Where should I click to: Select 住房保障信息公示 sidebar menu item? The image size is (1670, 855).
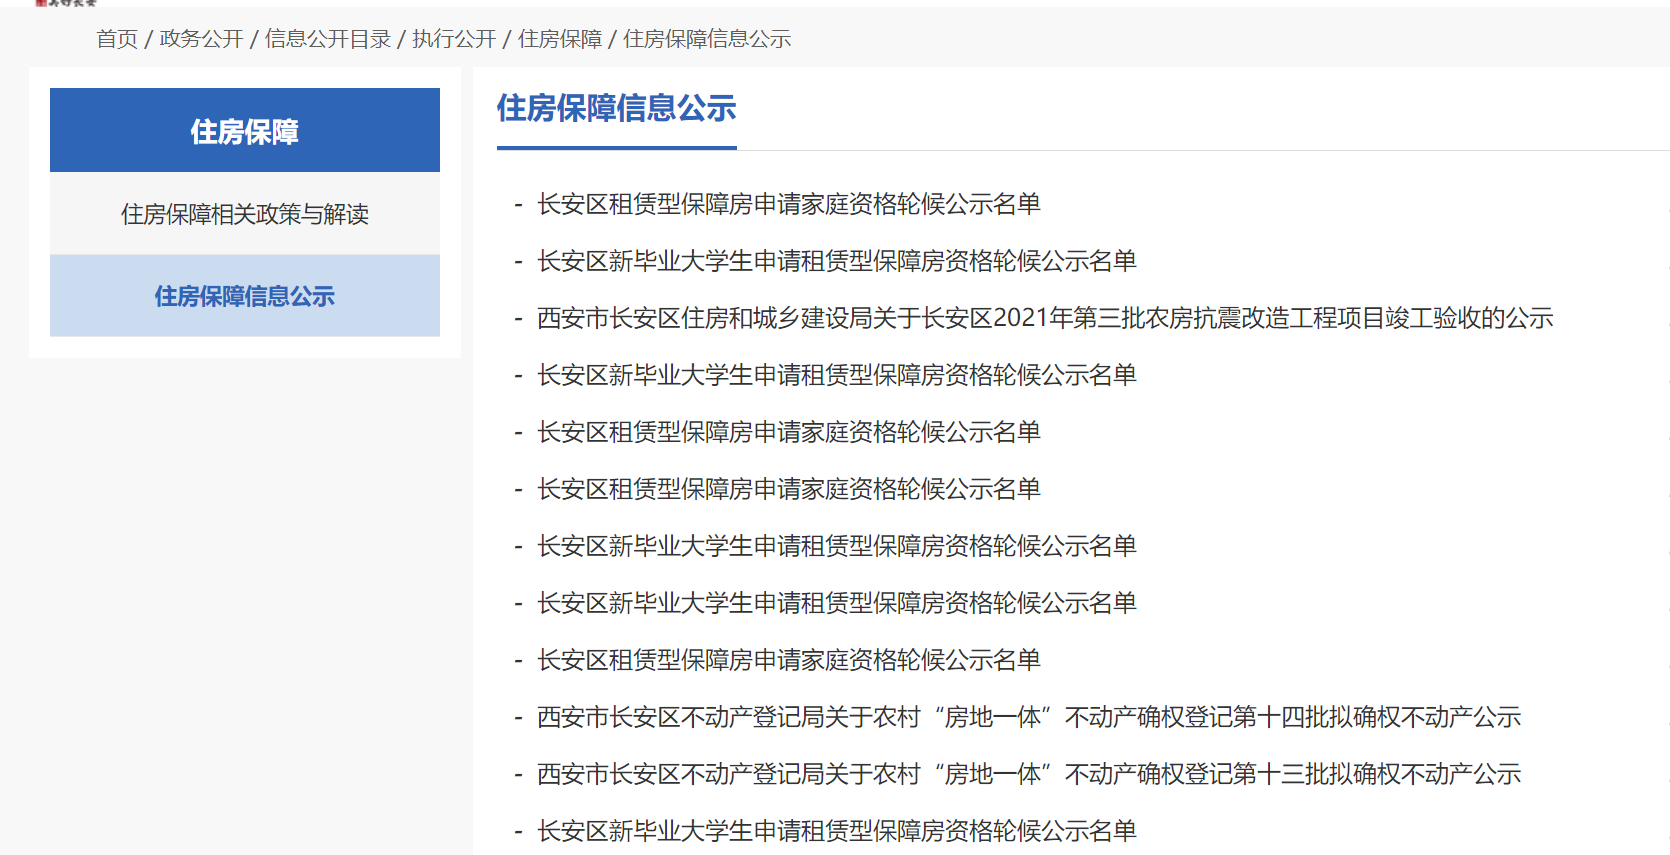click(x=245, y=296)
